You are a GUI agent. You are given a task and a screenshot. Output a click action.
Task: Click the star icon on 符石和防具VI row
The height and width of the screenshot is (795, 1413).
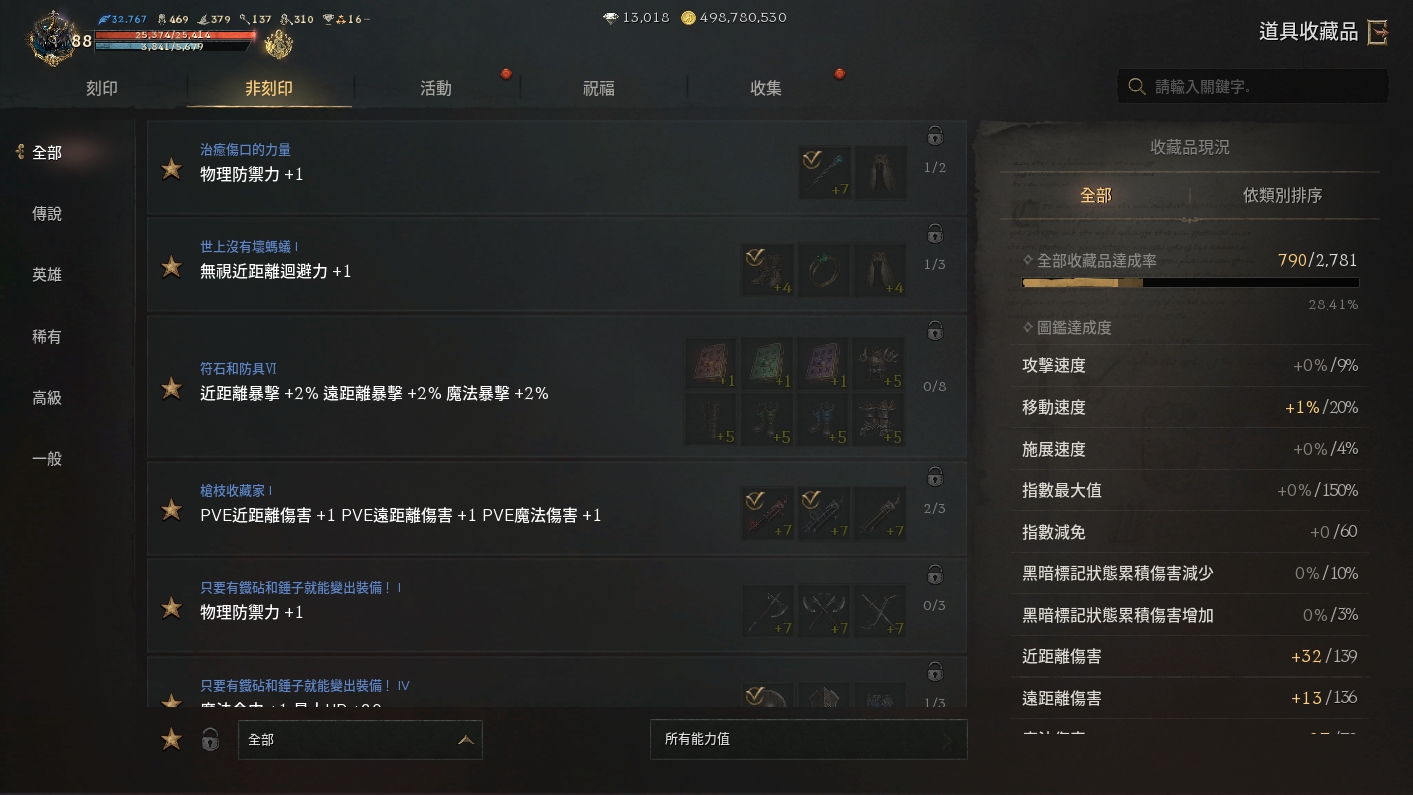(x=172, y=388)
